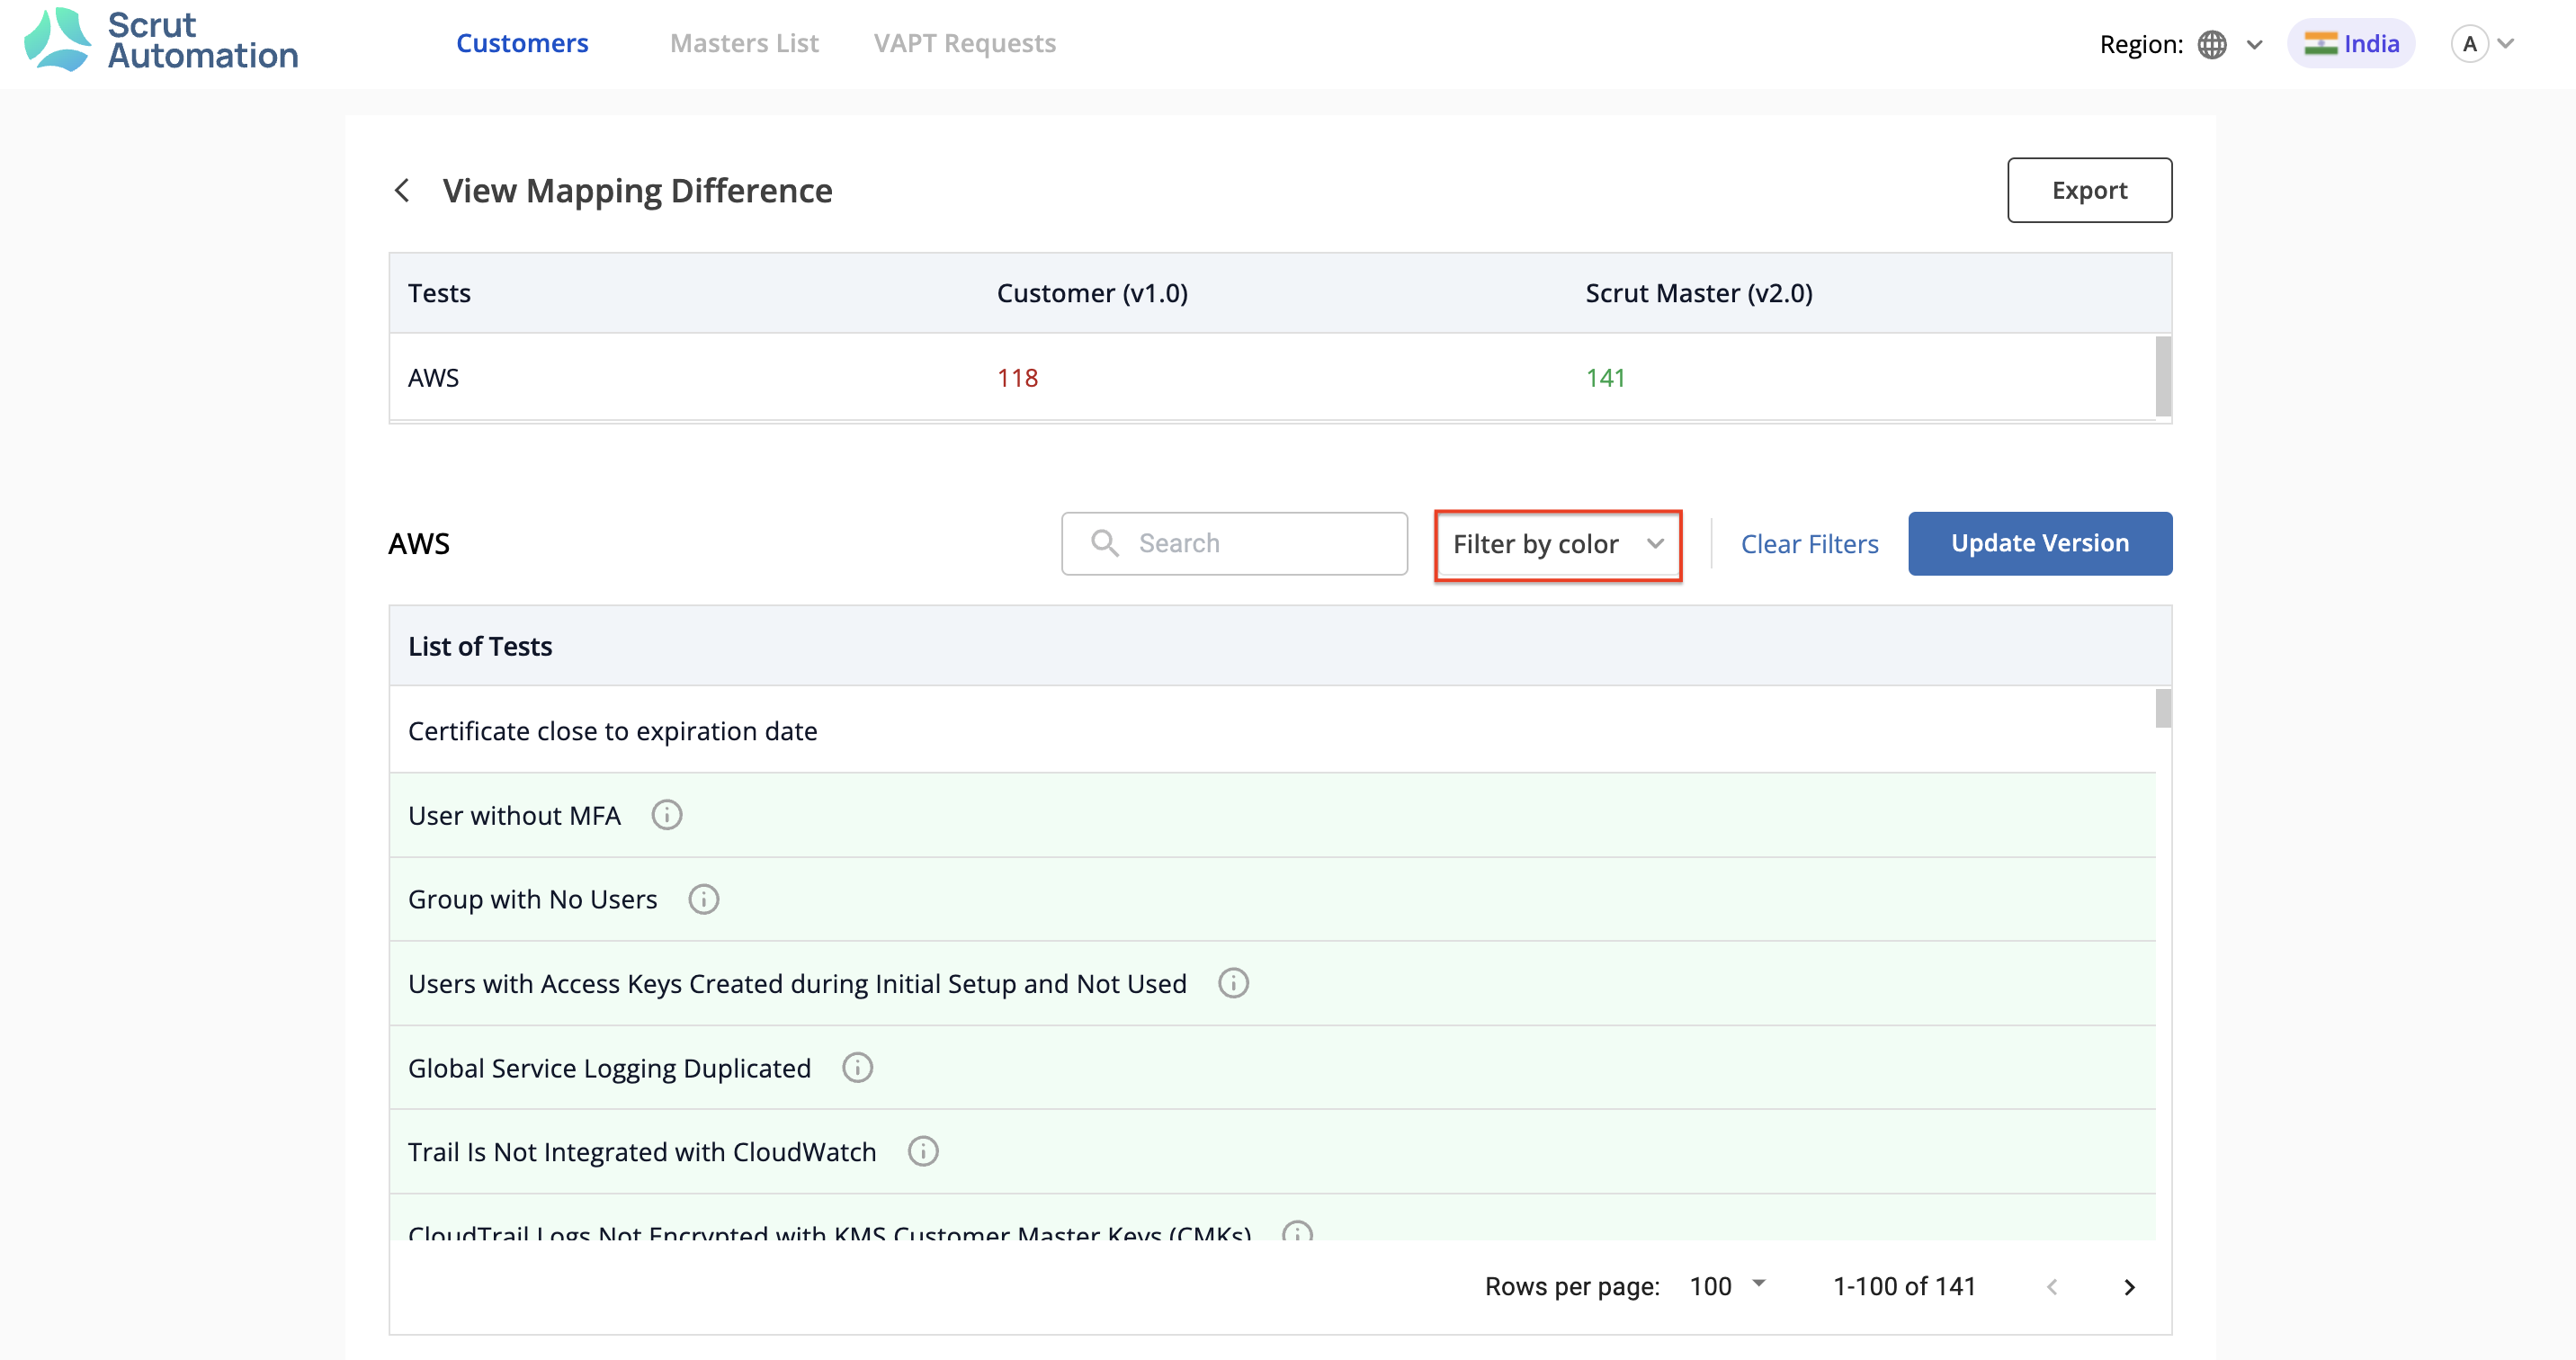Click the Customer count 118

pos(1017,377)
